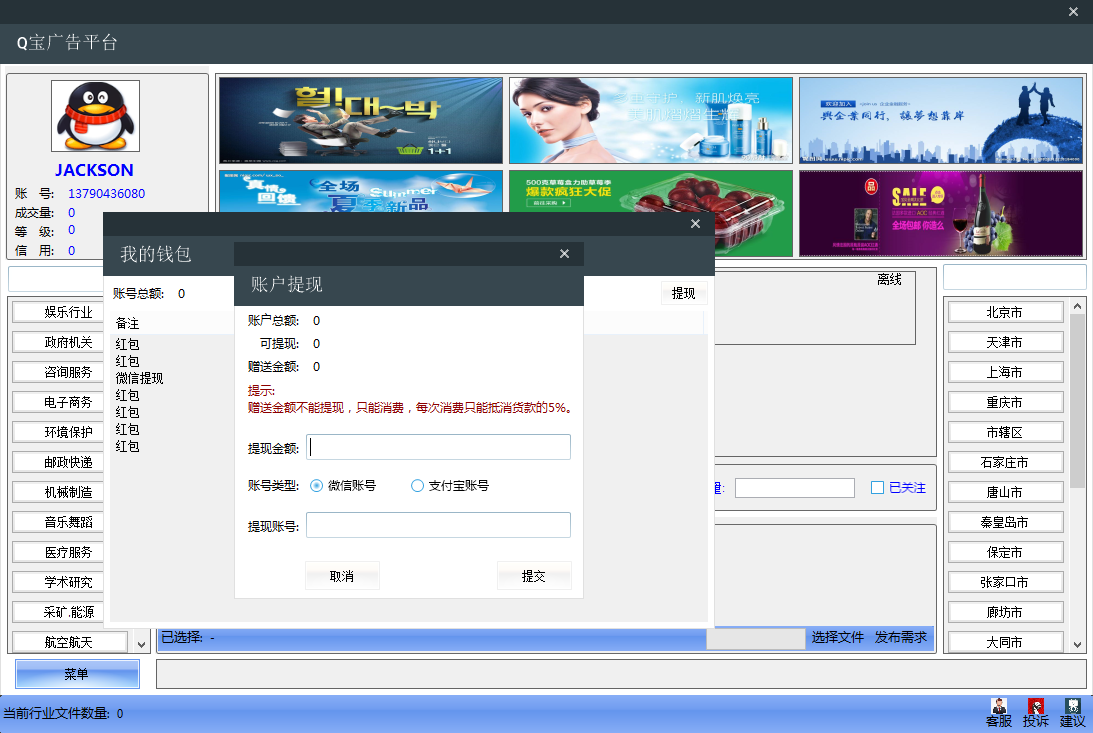Focus the 提现金额 input field
The width and height of the screenshot is (1093, 733).
point(438,447)
